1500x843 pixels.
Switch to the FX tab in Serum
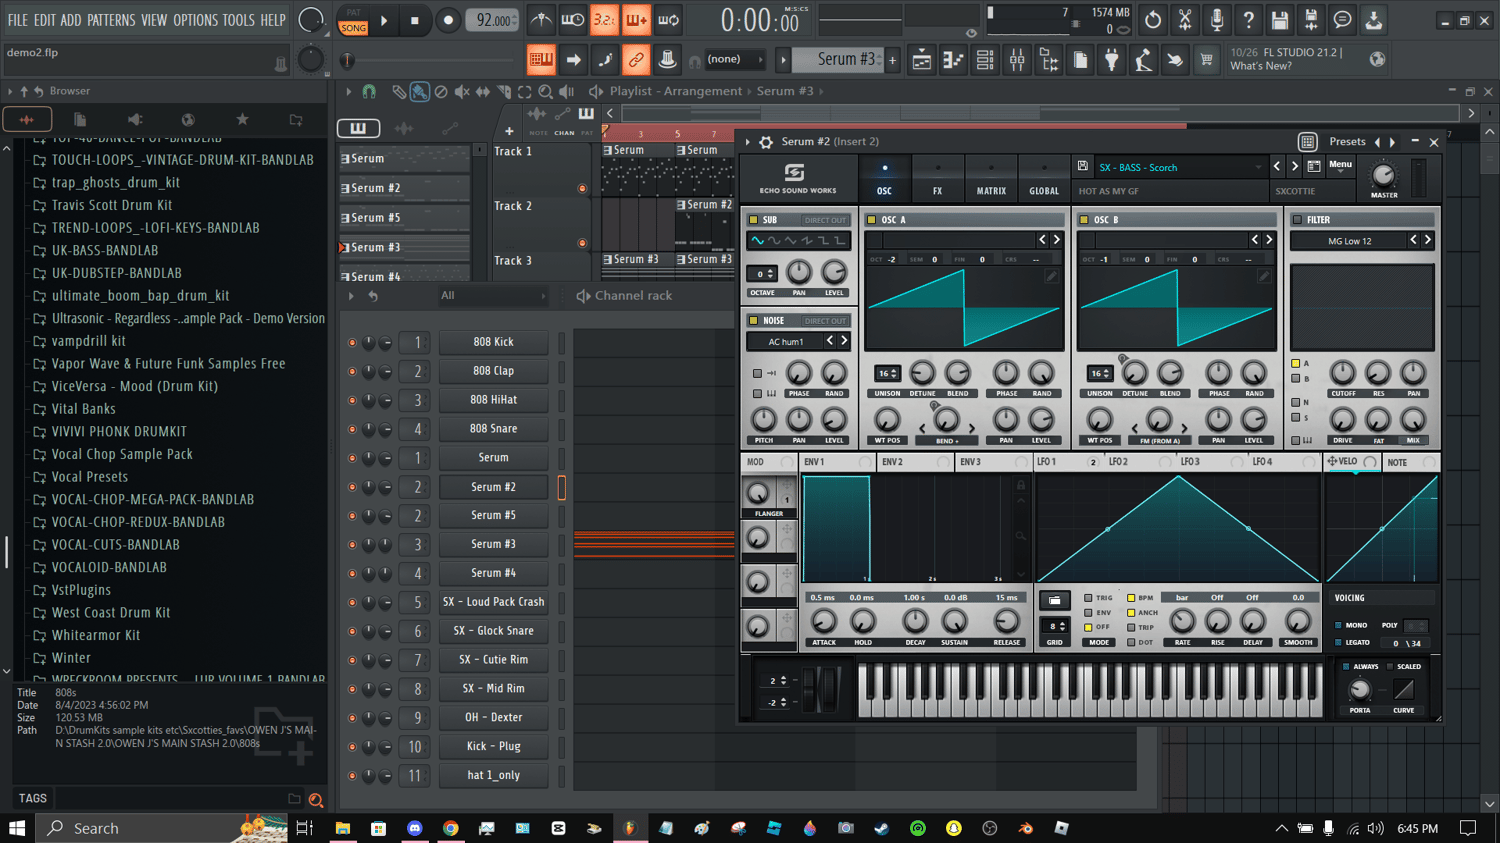point(937,179)
